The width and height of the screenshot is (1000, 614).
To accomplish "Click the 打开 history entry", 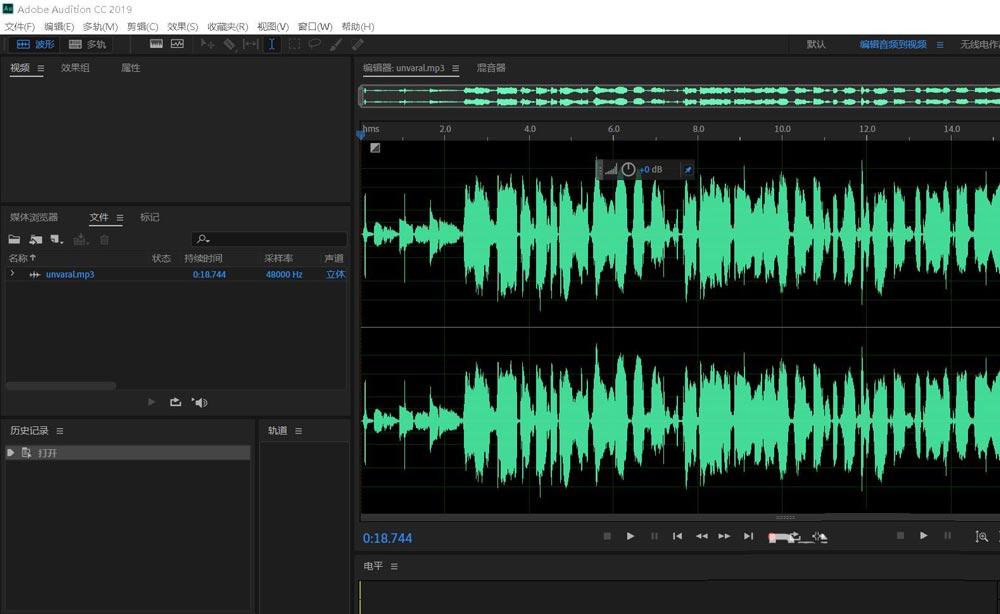I will coord(48,453).
